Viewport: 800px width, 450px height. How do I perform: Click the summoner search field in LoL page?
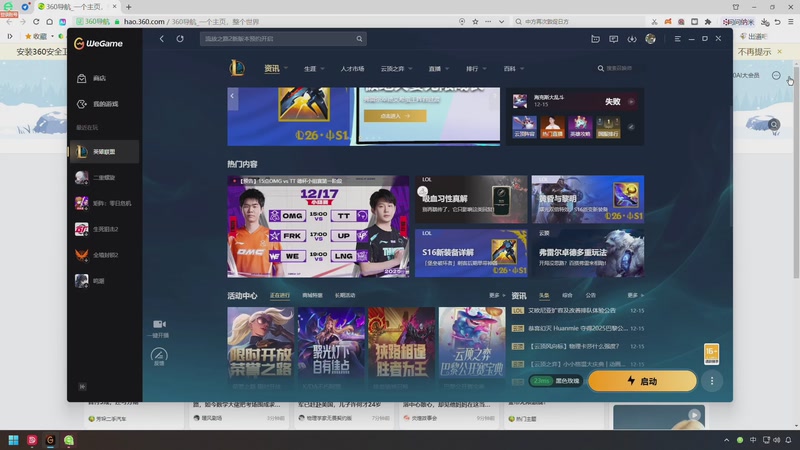(x=618, y=68)
